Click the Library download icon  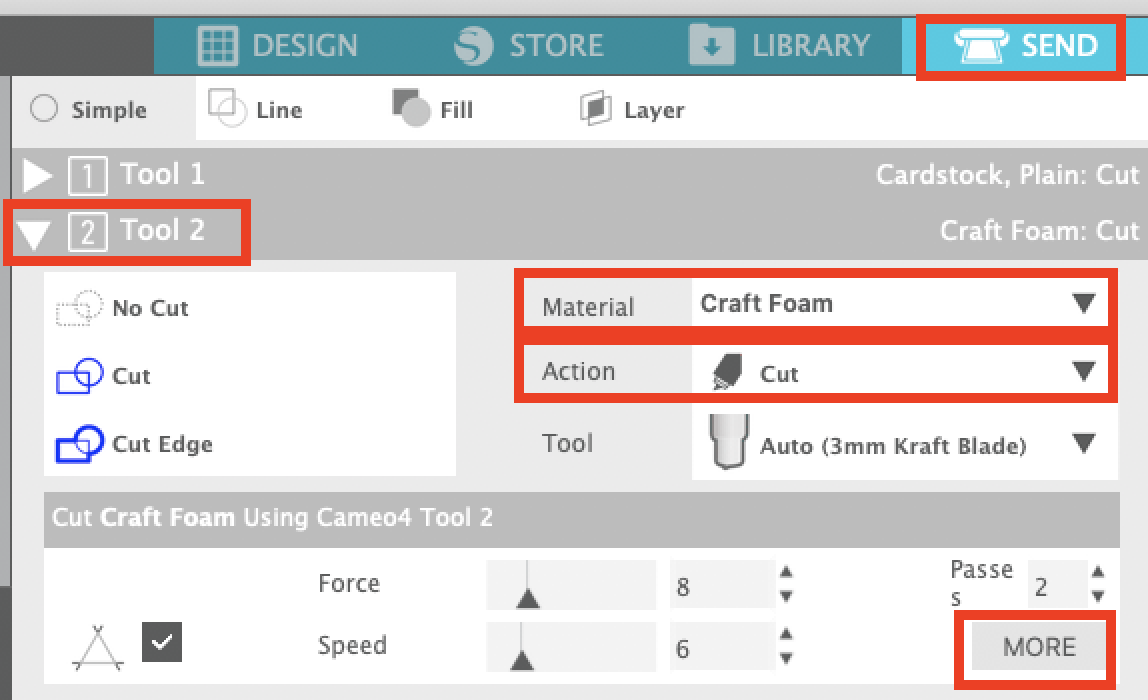coord(712,45)
